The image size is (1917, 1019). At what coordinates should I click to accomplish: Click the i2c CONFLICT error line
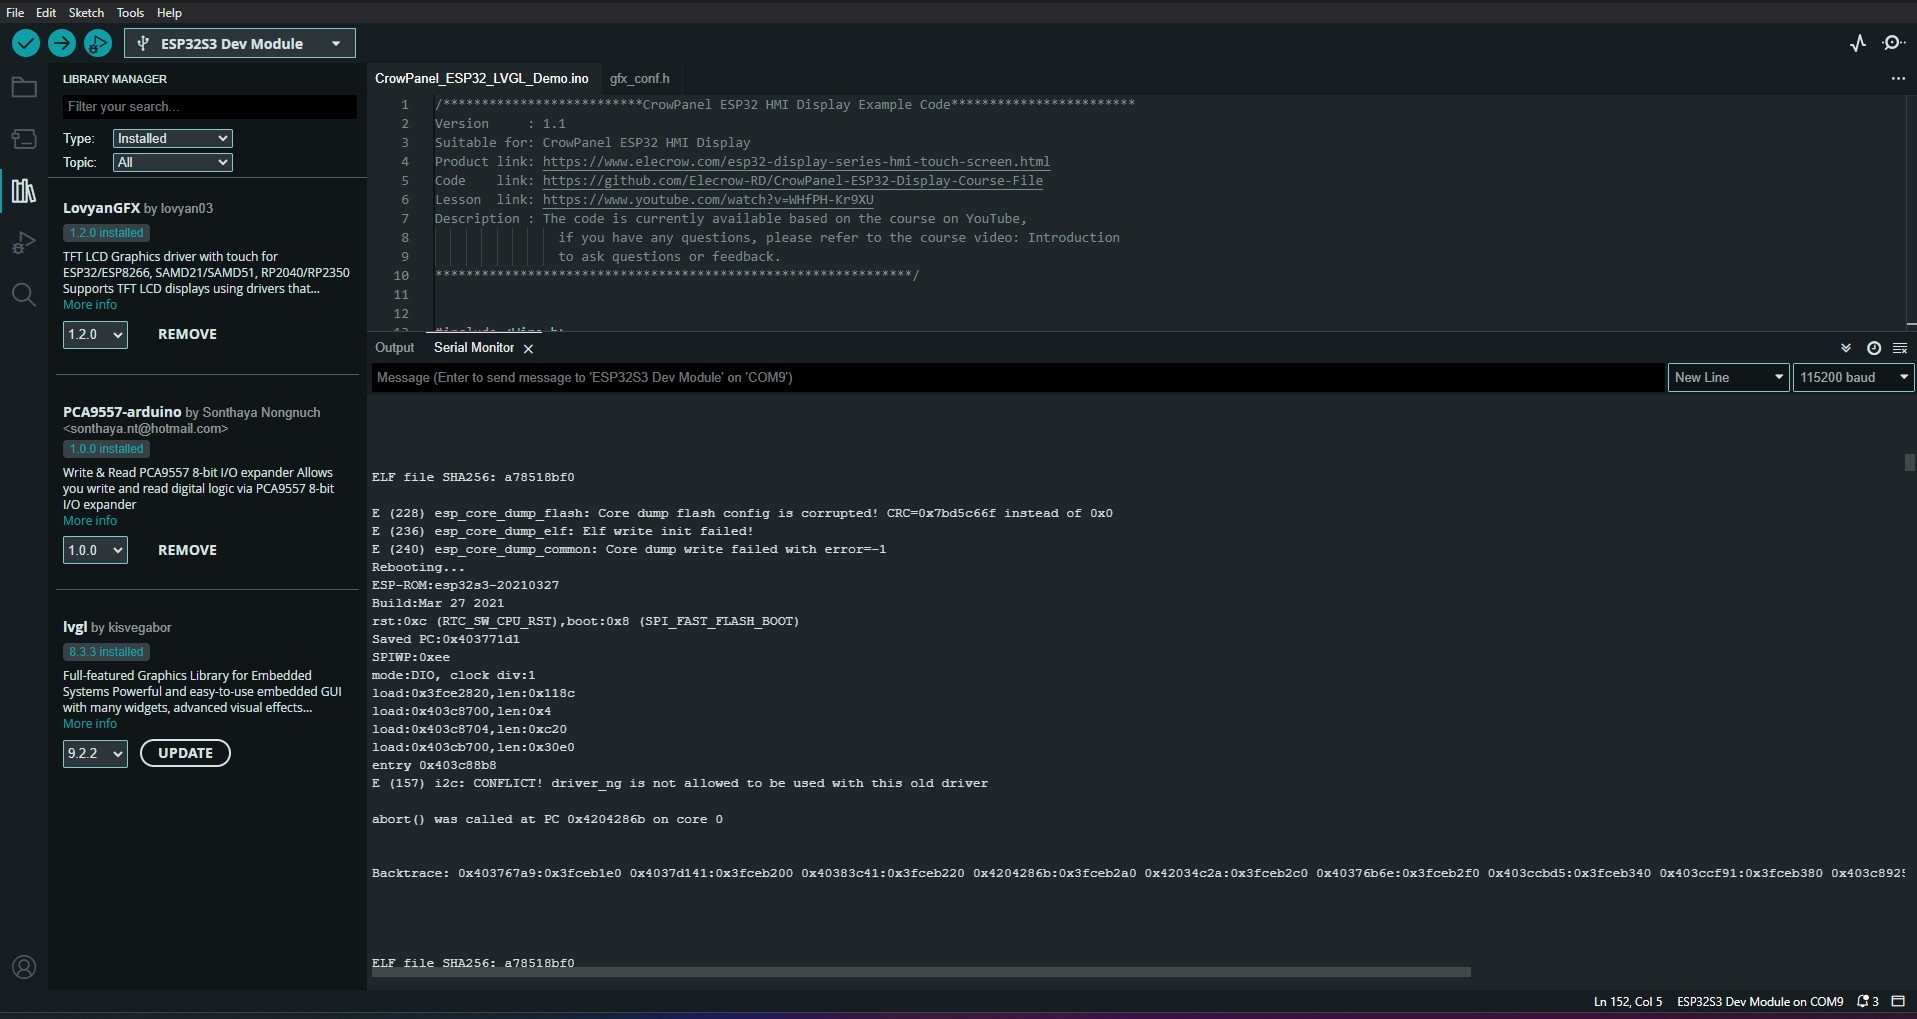pos(680,783)
